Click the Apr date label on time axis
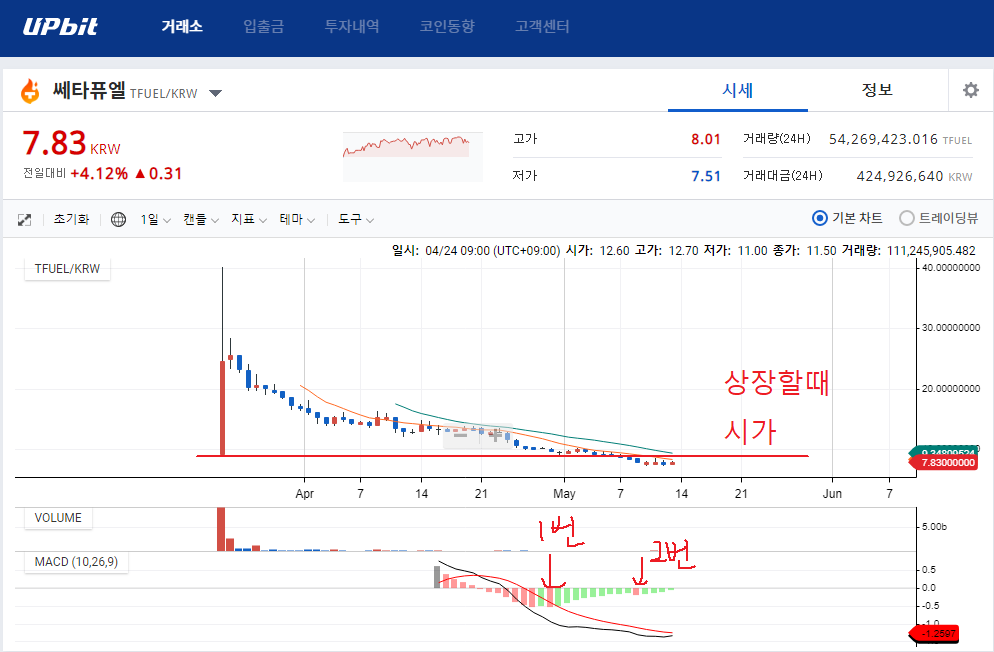This screenshot has height=652, width=994. (305, 494)
